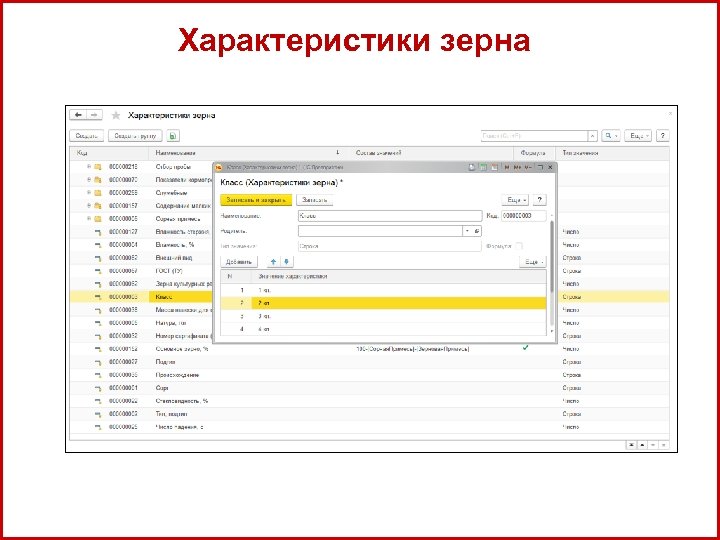This screenshot has width=720, height=540.
Task: Go to previous record with bottom-right up arrow
Action: coord(642,445)
